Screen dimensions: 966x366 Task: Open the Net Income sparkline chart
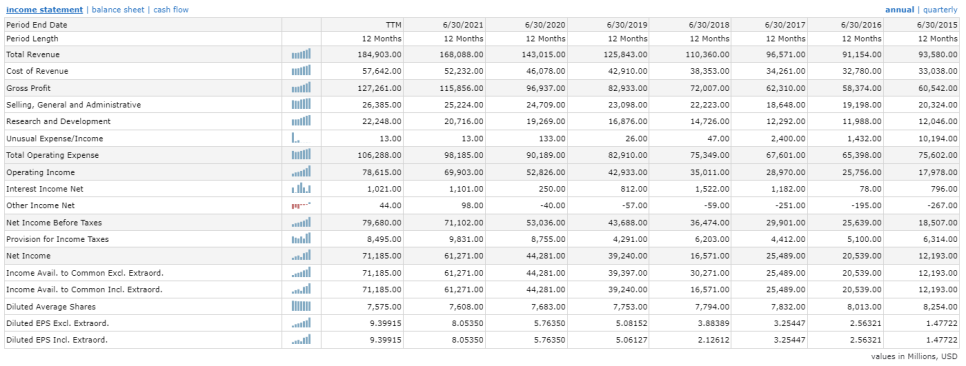click(301, 255)
